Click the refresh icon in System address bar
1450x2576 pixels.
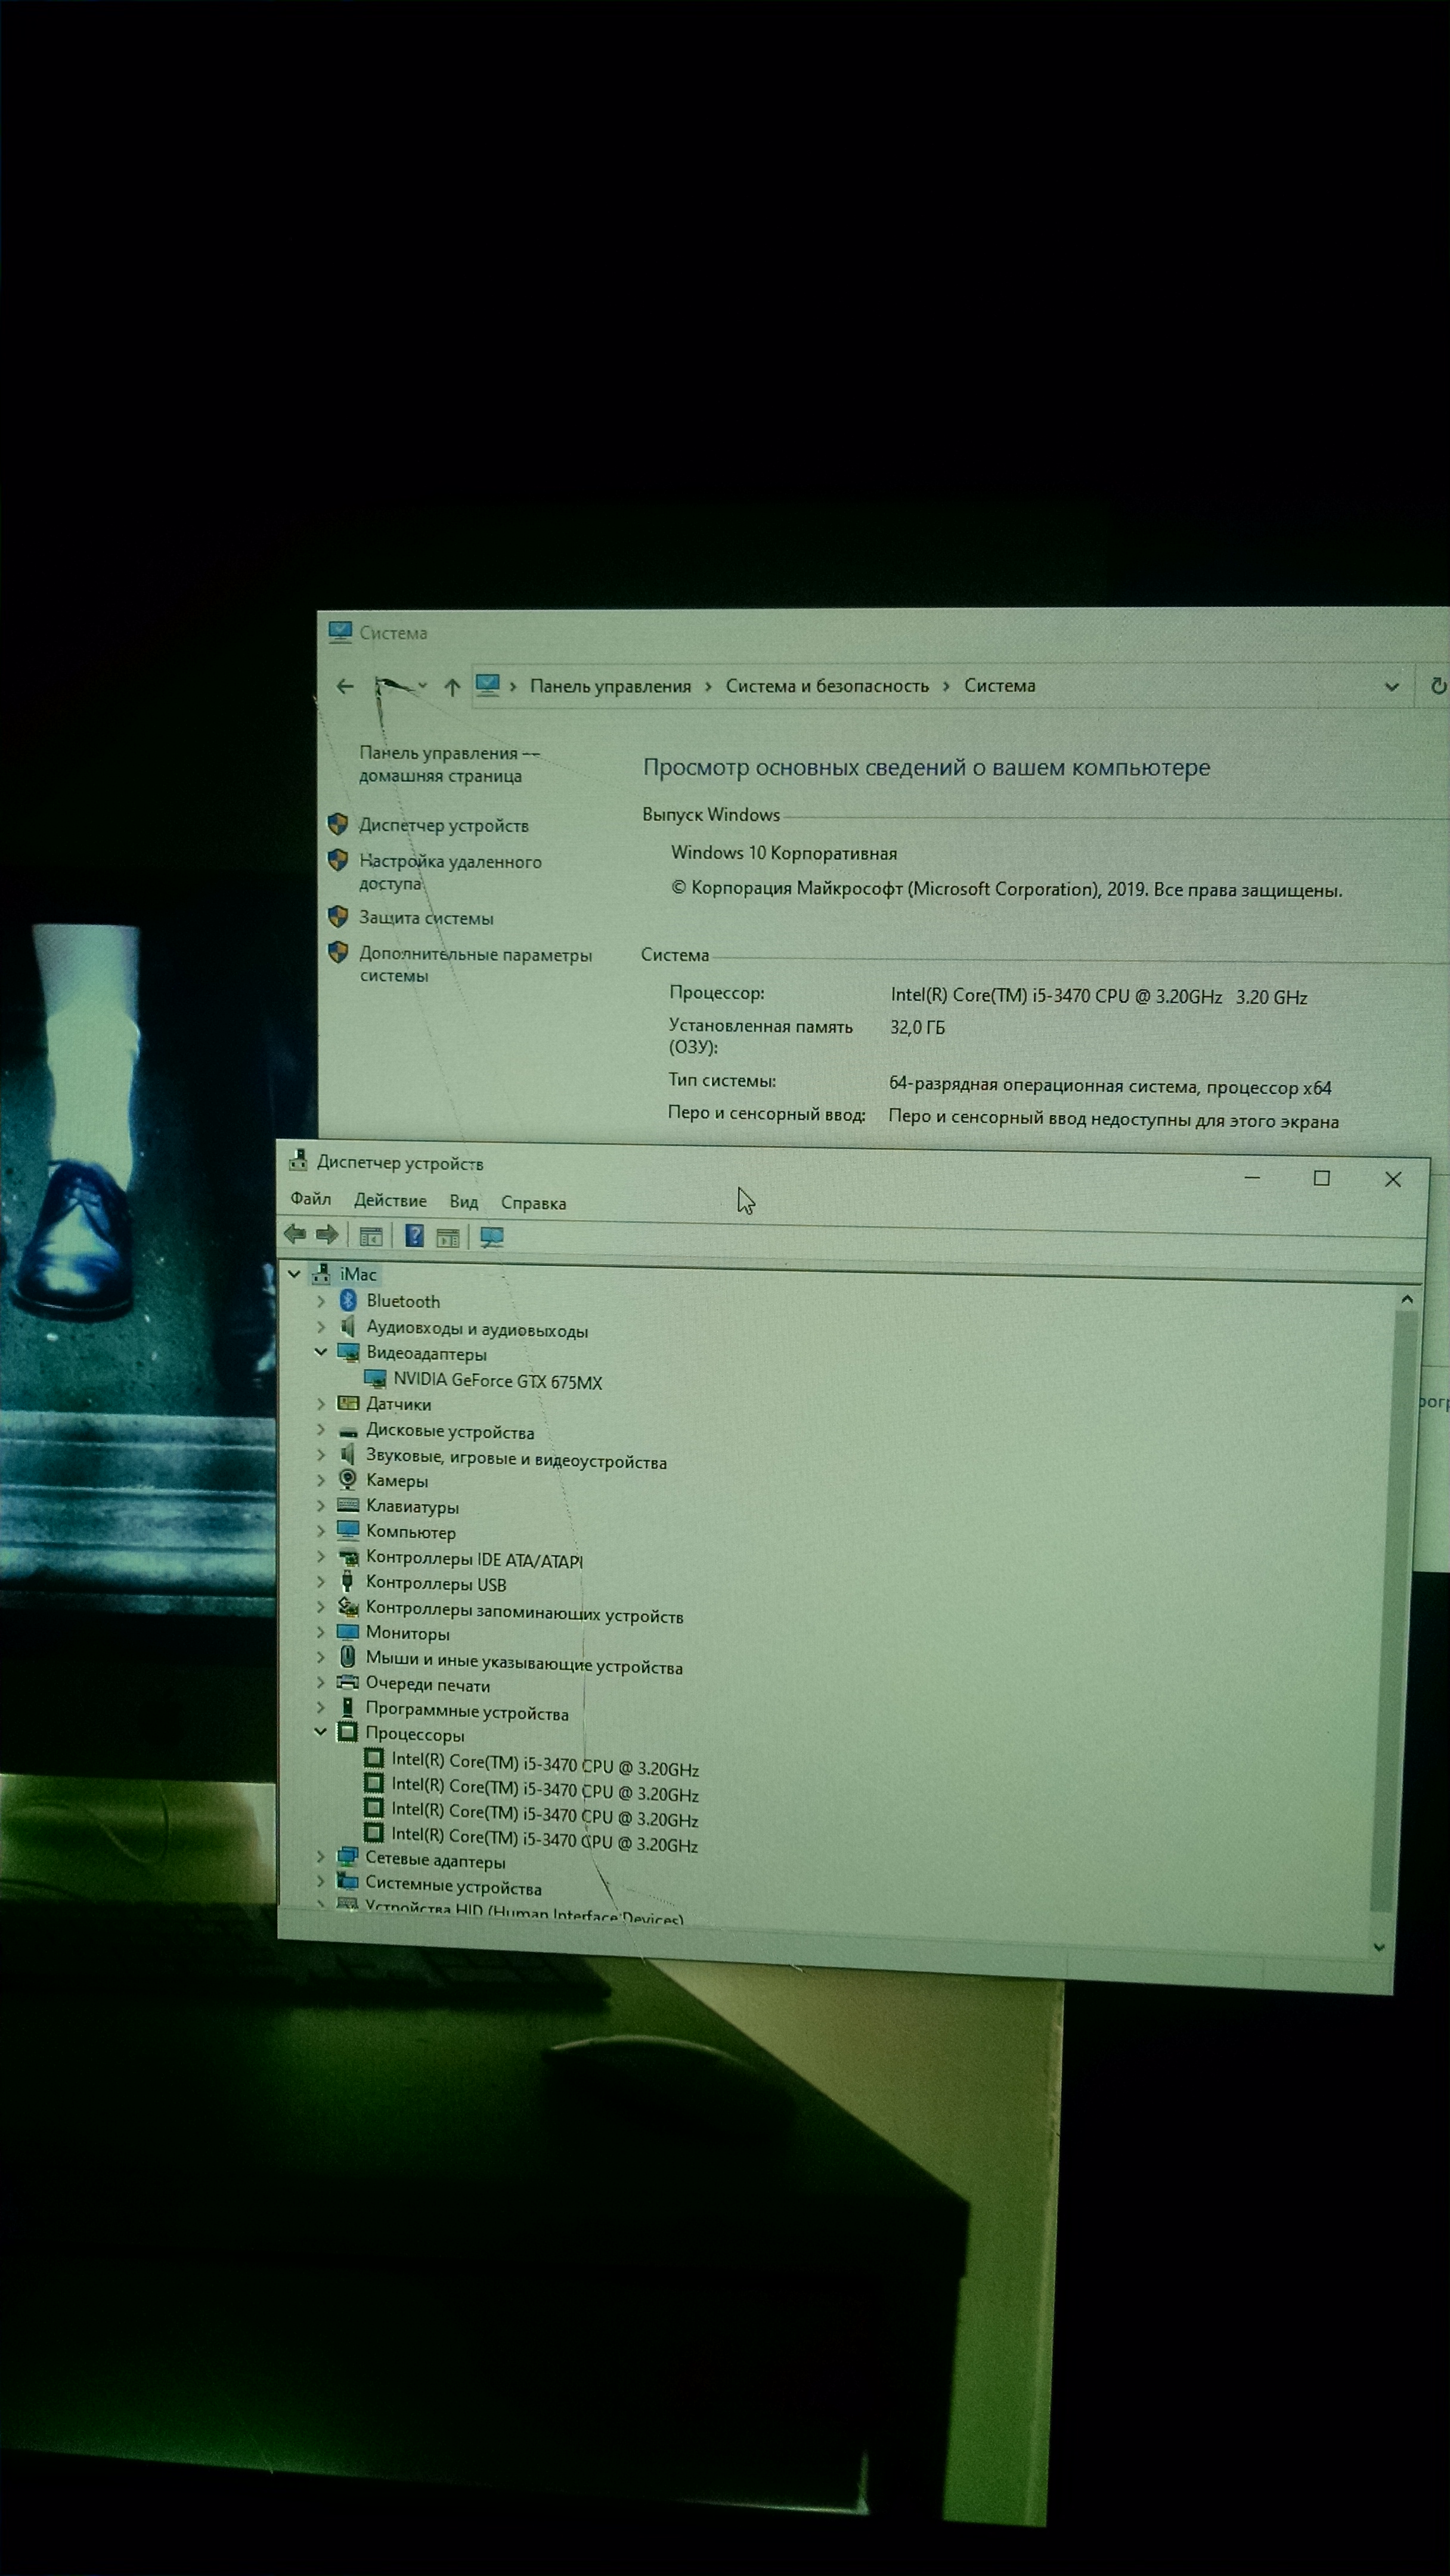[1438, 686]
